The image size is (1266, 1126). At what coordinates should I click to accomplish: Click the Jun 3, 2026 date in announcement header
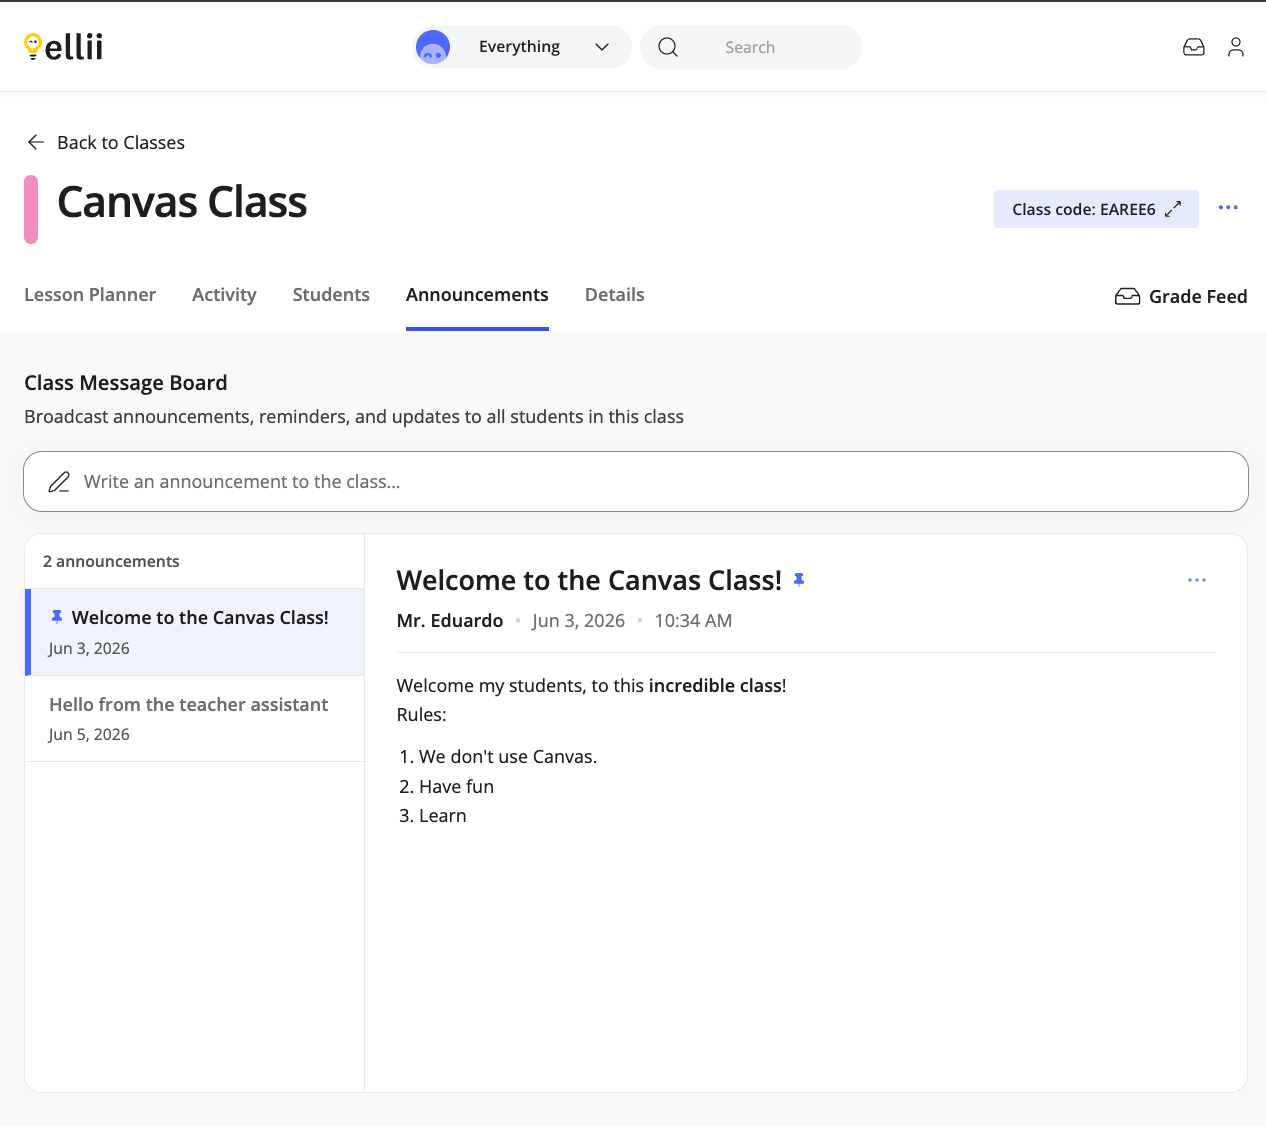pos(579,621)
